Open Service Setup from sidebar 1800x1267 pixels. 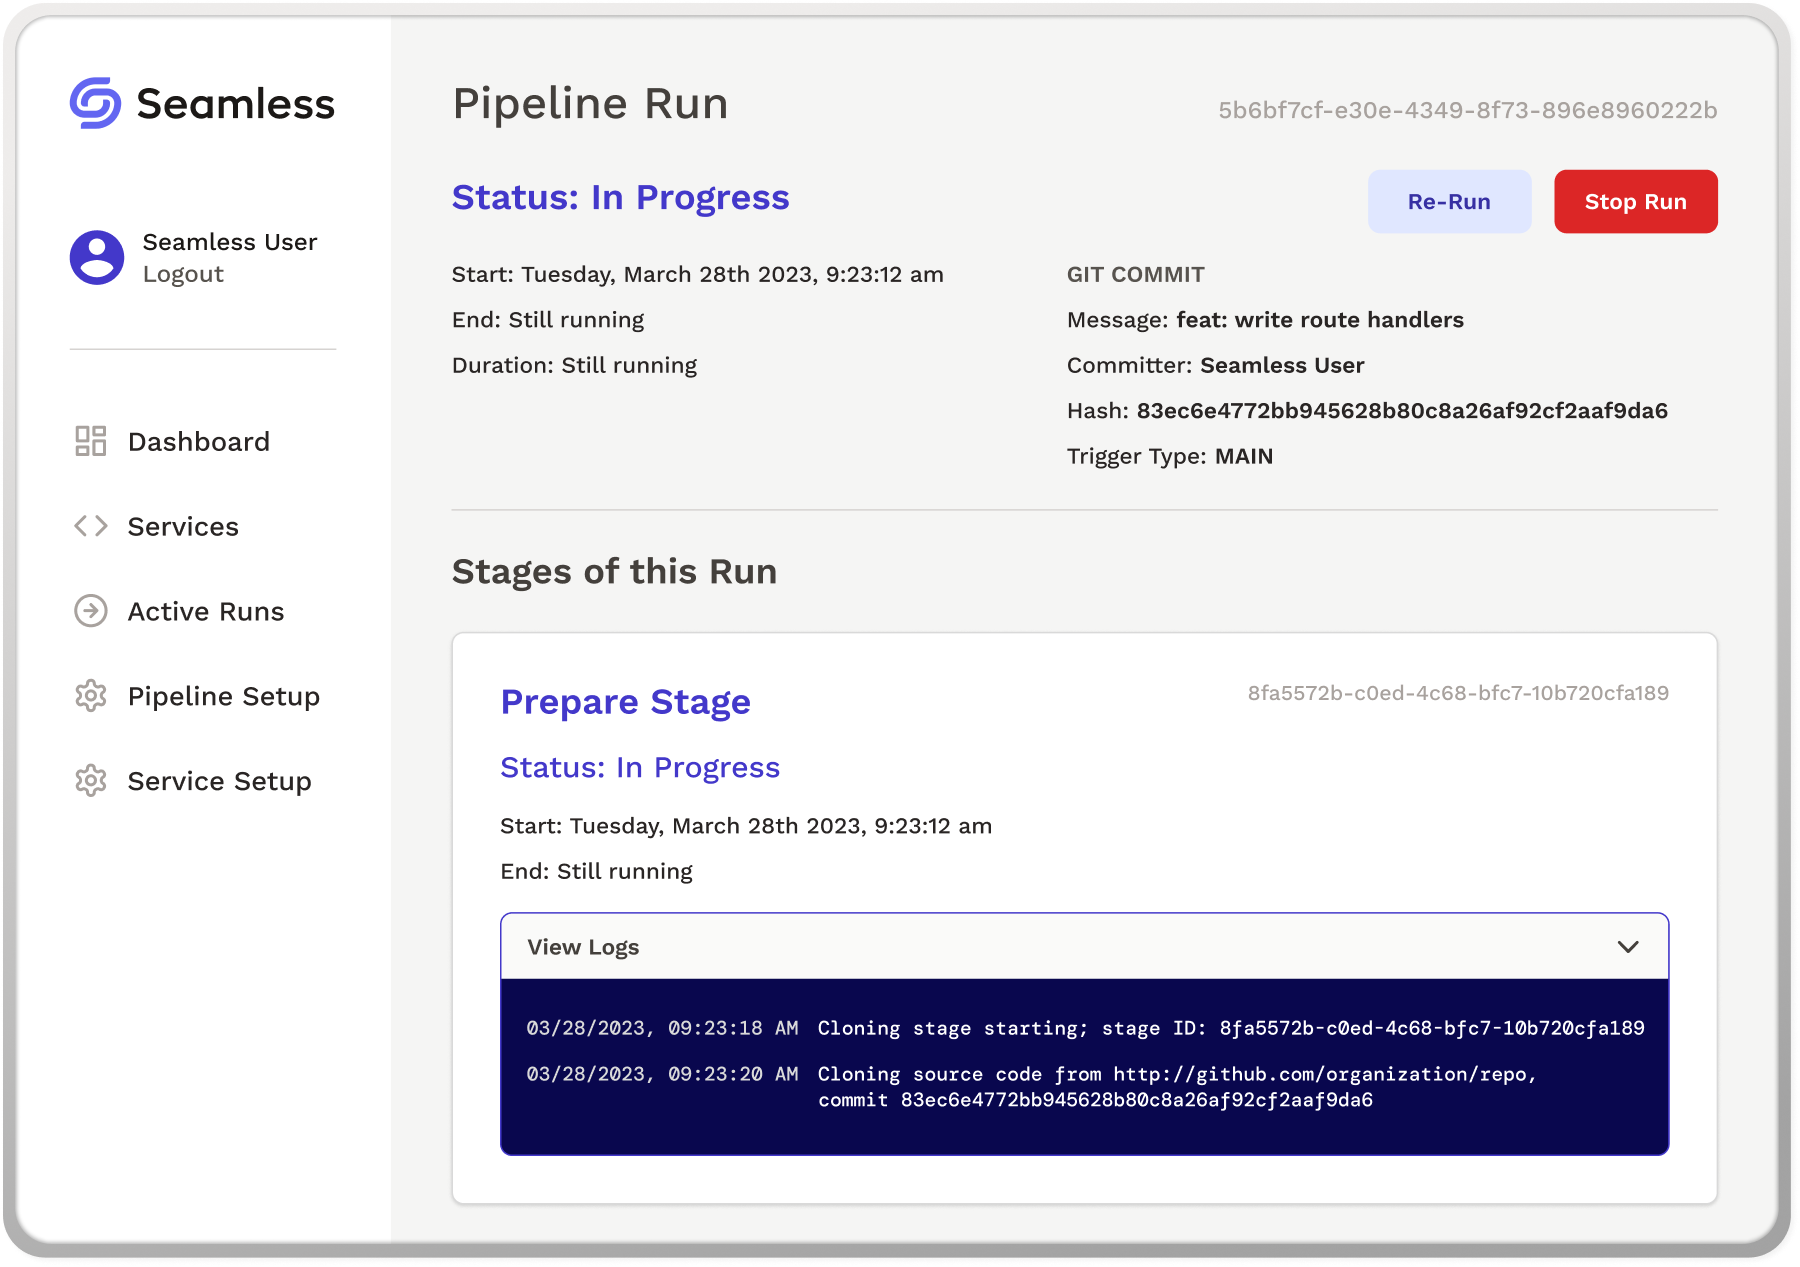click(x=220, y=782)
